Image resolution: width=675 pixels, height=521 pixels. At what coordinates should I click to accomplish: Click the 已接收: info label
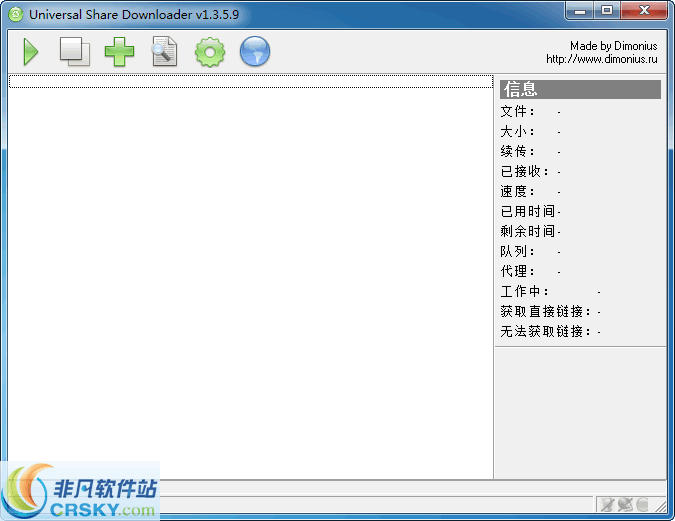[524, 171]
